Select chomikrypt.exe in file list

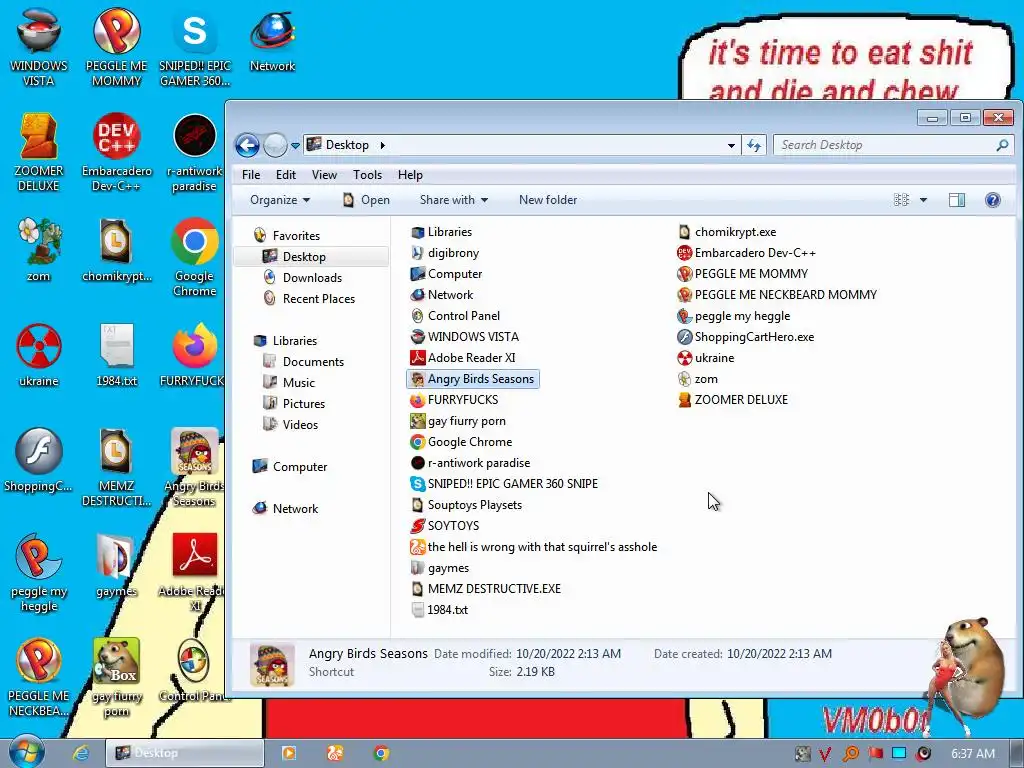click(x=727, y=232)
